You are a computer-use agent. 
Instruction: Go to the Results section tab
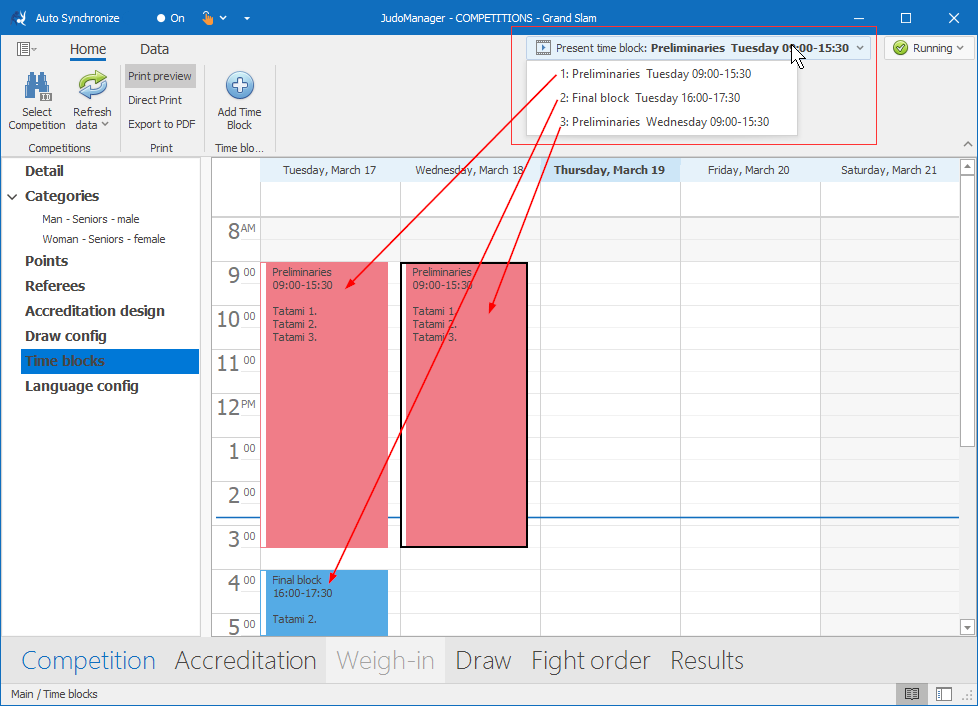tap(707, 660)
